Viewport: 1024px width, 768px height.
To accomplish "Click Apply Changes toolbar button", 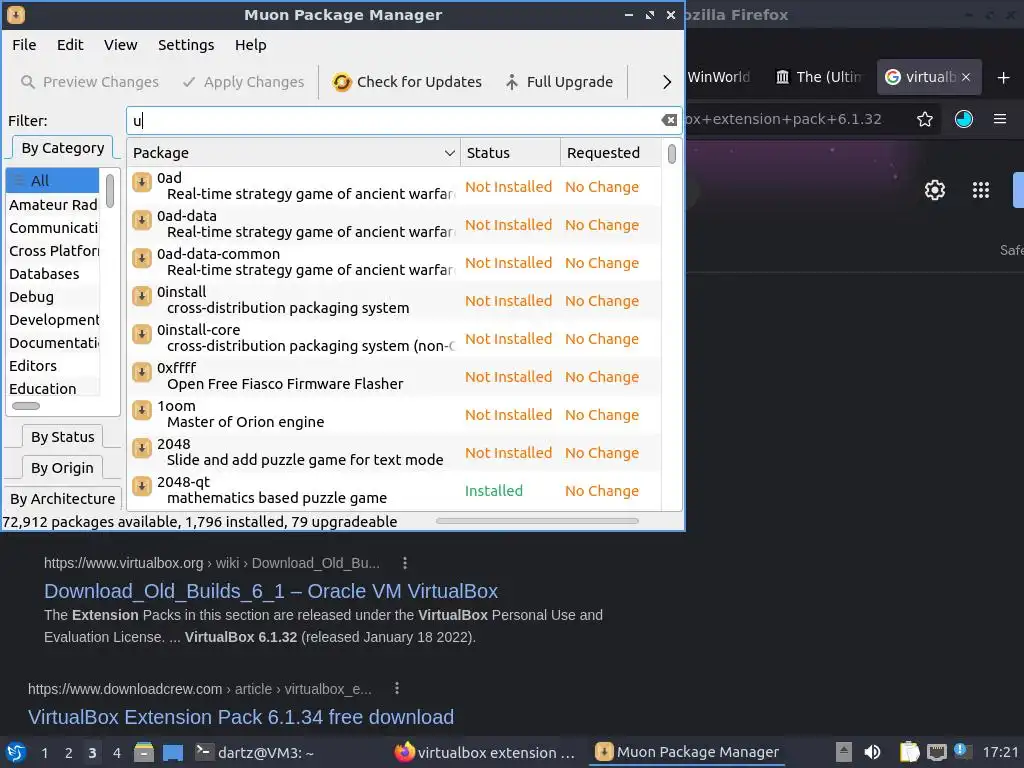I will click(244, 82).
